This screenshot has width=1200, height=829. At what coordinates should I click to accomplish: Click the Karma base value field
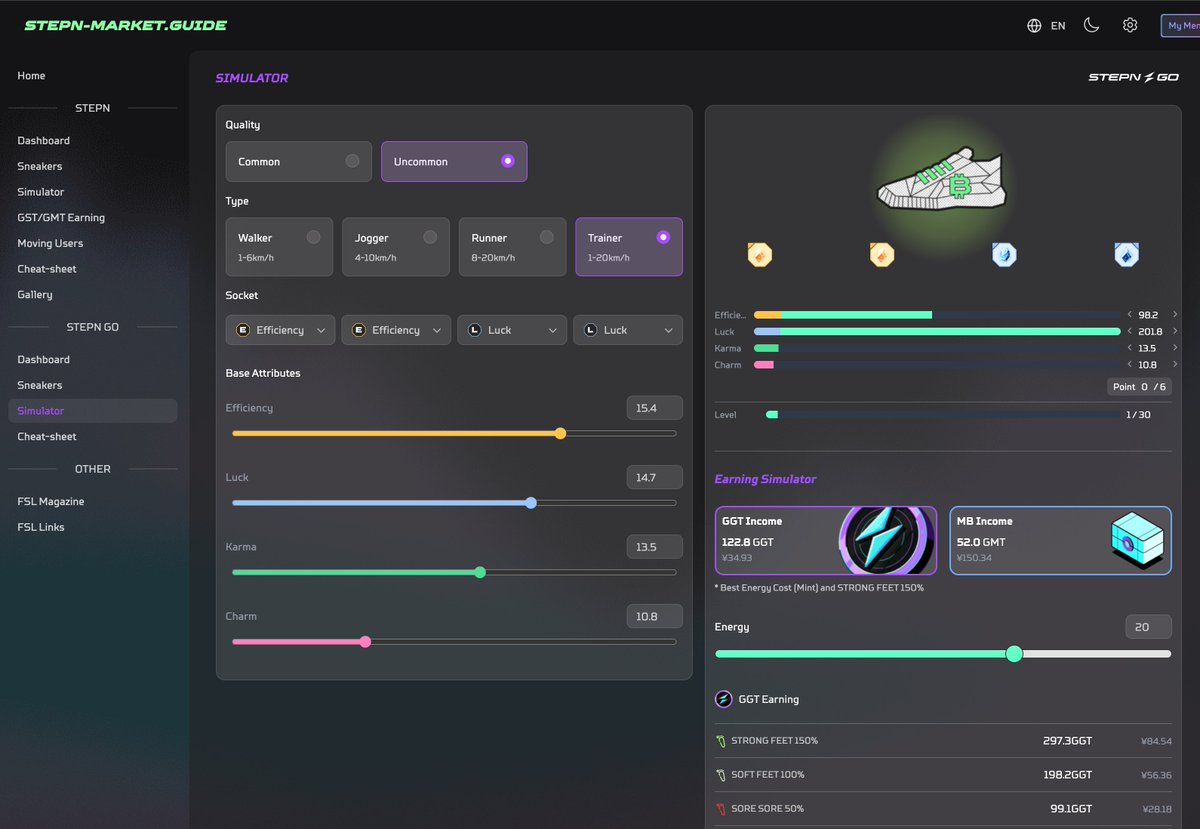click(x=655, y=547)
